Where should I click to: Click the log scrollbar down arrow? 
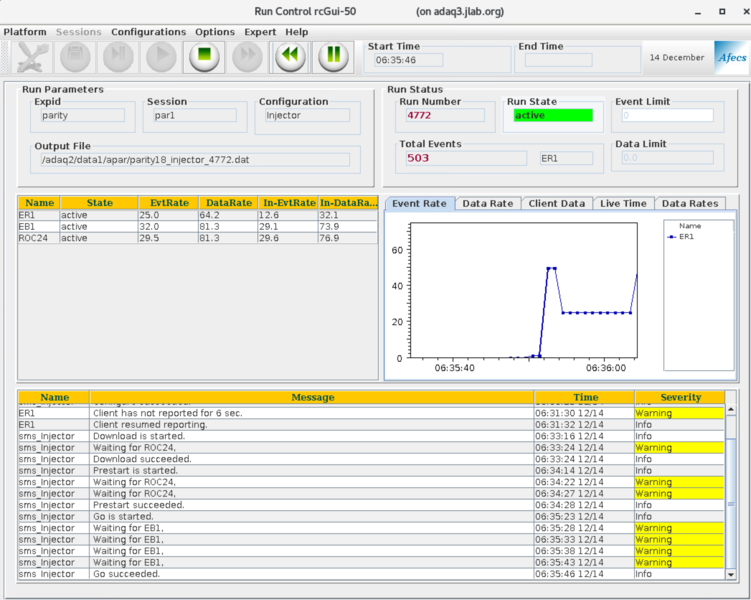click(731, 574)
